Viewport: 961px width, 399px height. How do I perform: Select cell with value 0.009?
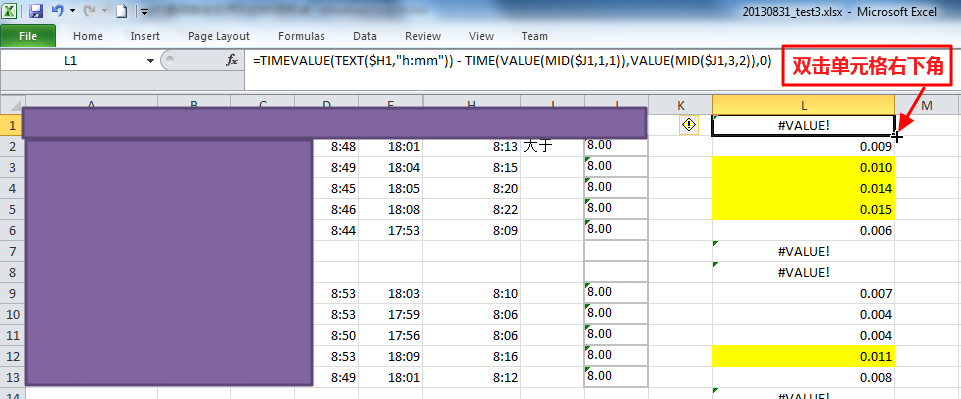coord(803,146)
